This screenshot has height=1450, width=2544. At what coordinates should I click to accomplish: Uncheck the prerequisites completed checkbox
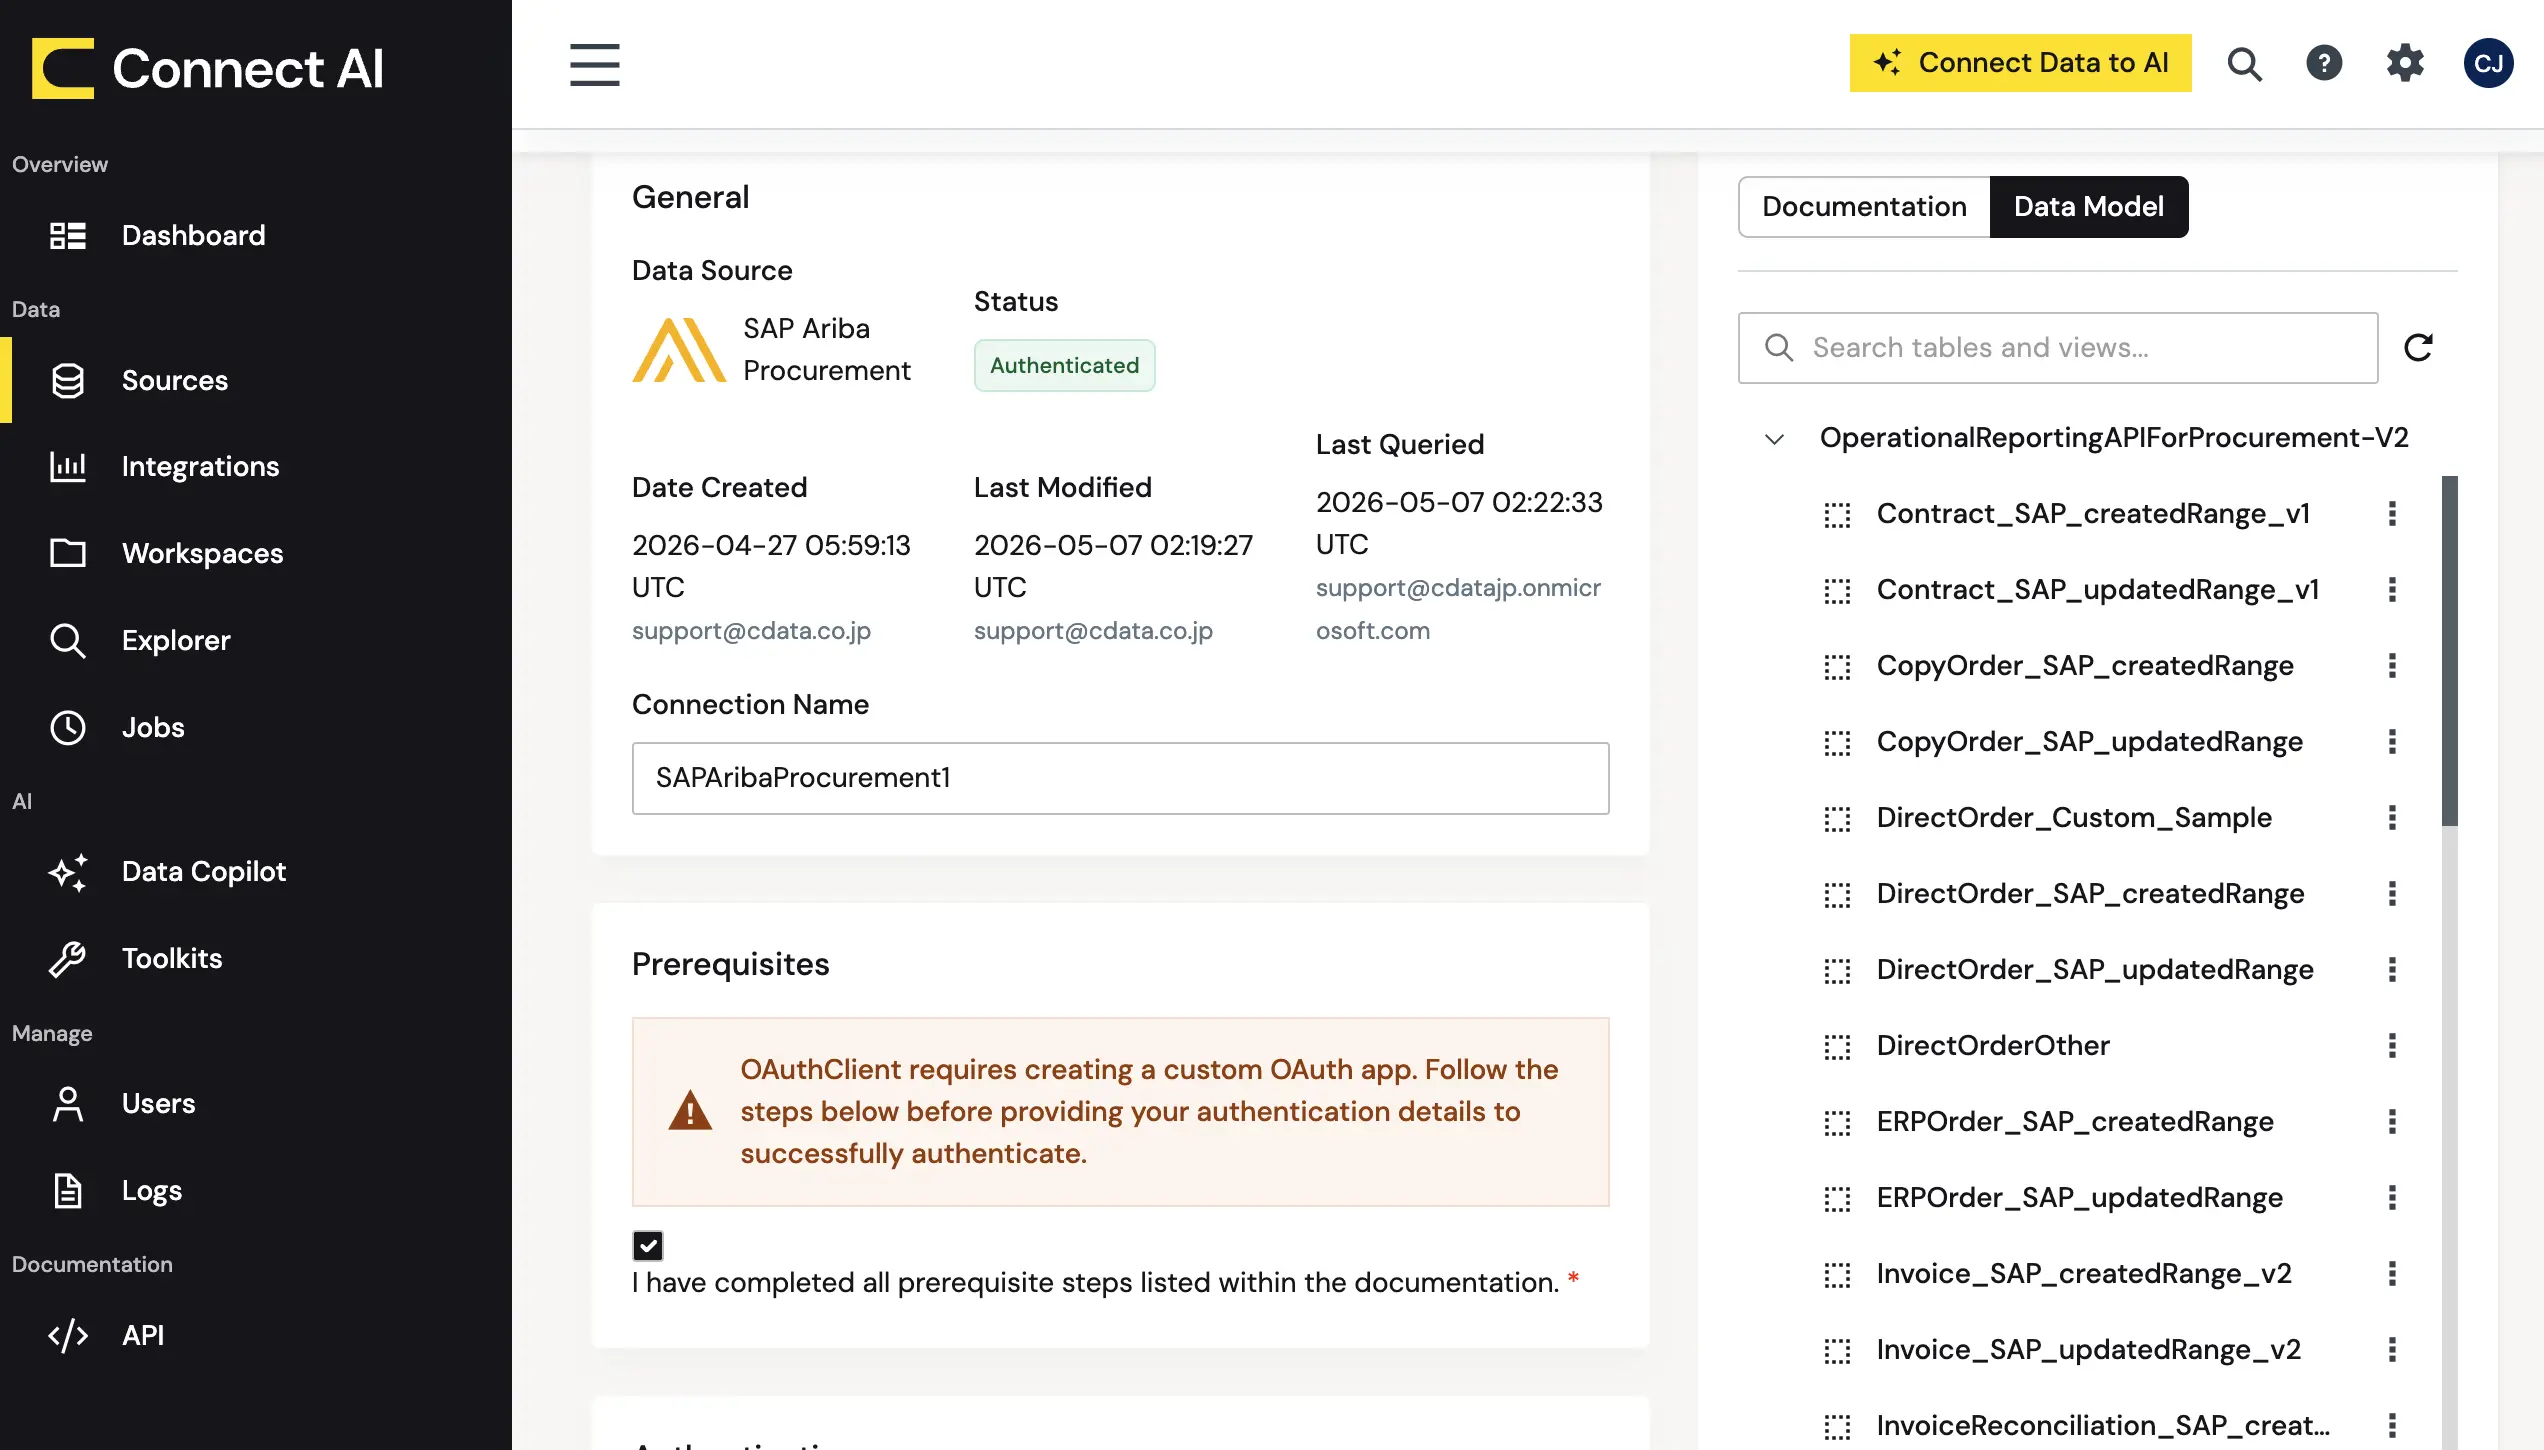pyautogui.click(x=648, y=1246)
